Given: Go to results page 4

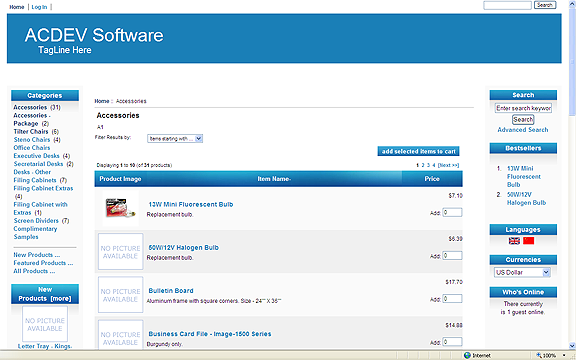Looking at the screenshot, I should [x=434, y=165].
